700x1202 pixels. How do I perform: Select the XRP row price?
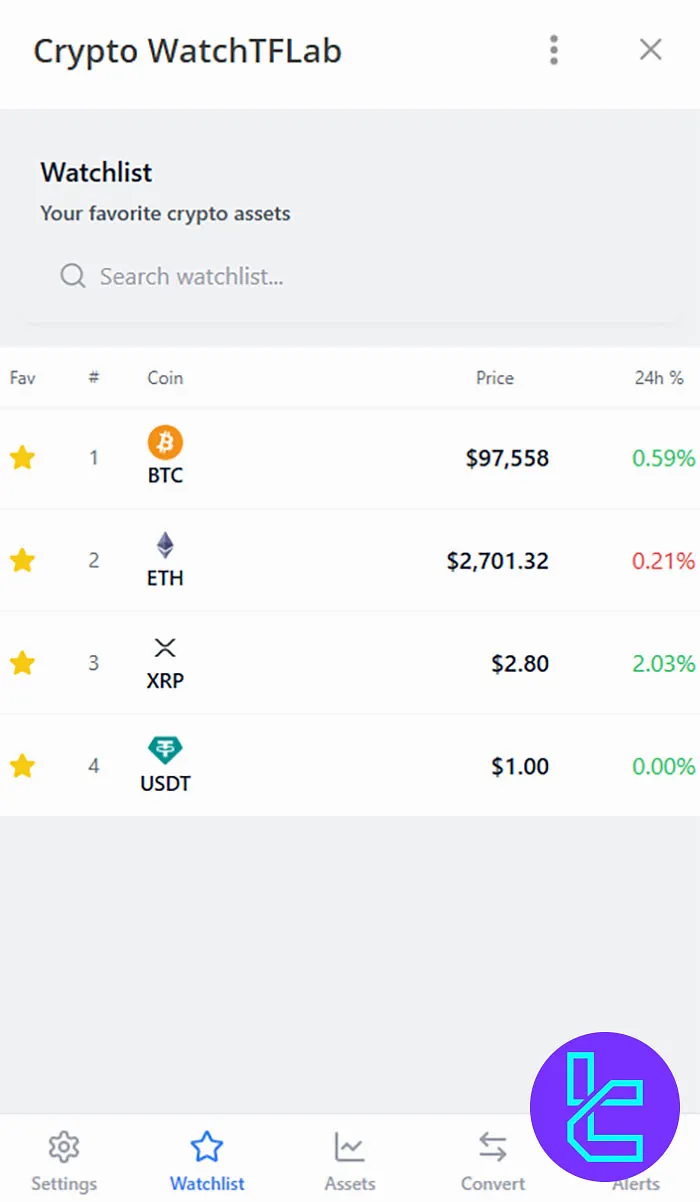[520, 663]
